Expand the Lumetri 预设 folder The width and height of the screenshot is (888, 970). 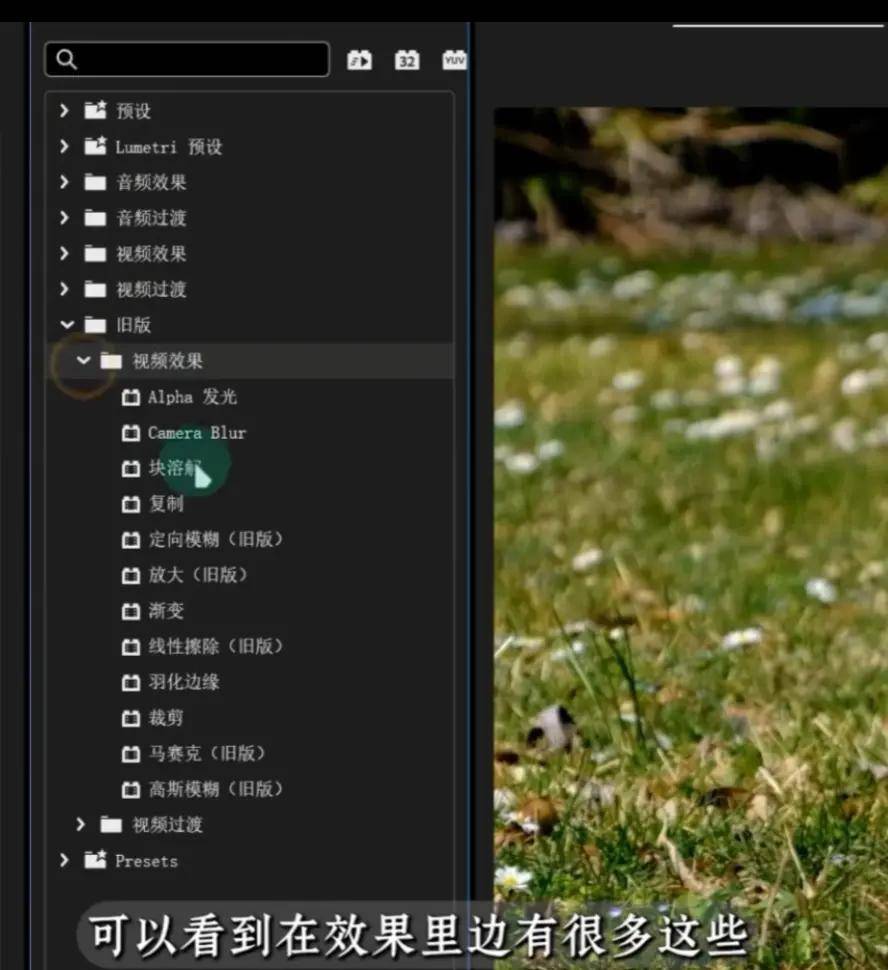[65, 147]
